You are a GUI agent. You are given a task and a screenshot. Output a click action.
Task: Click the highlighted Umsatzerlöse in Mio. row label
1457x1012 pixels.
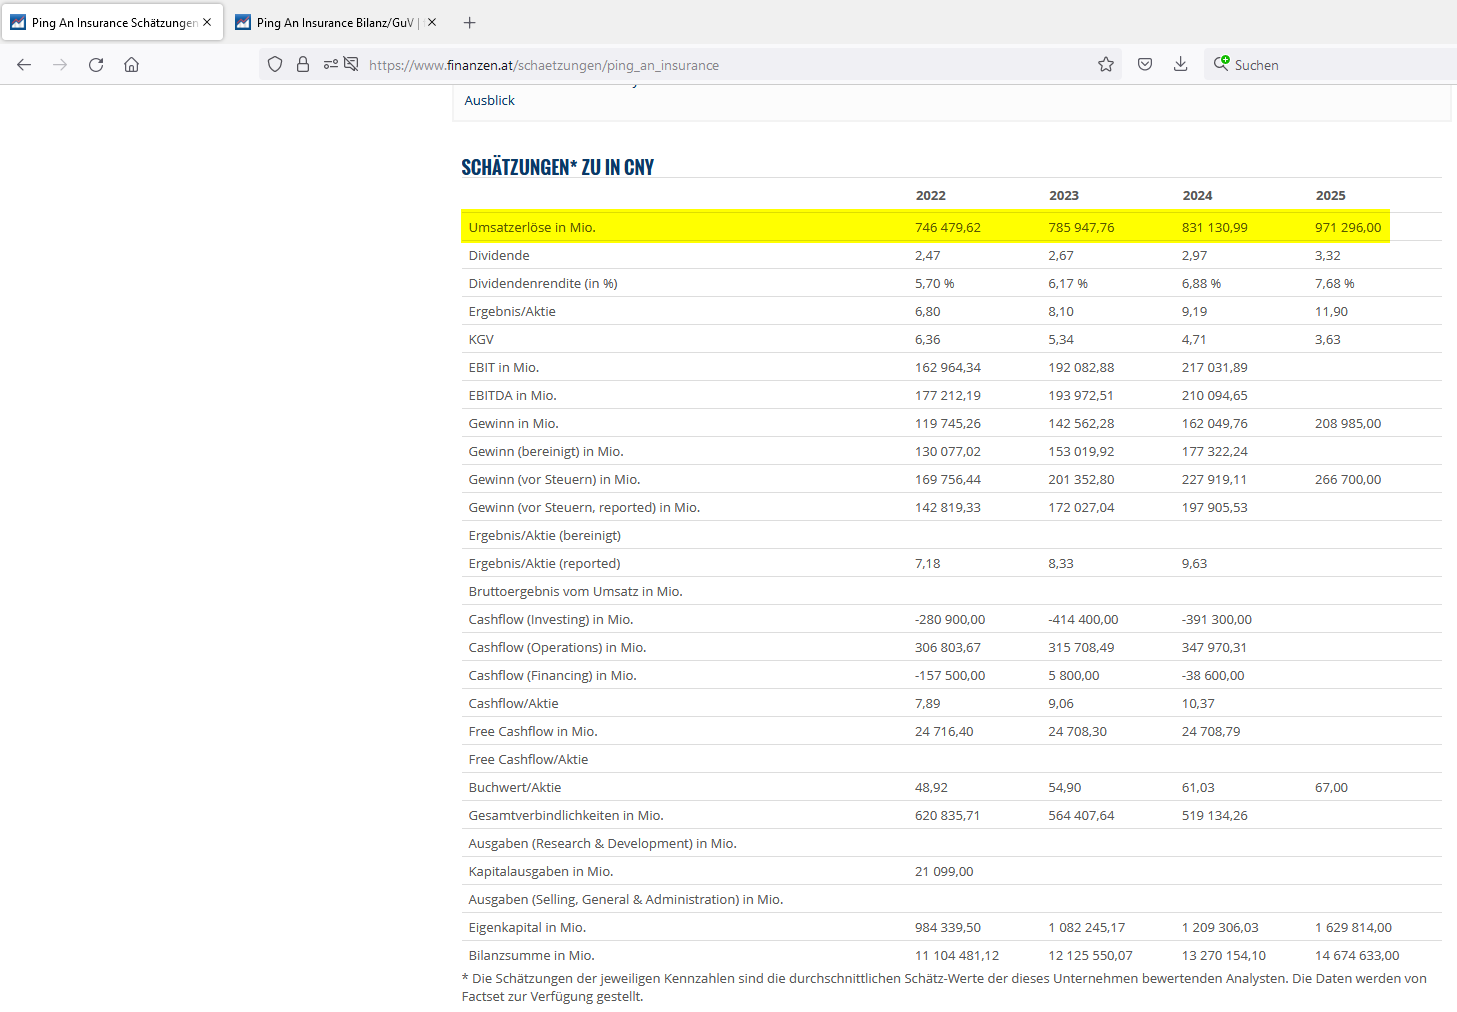(x=532, y=227)
